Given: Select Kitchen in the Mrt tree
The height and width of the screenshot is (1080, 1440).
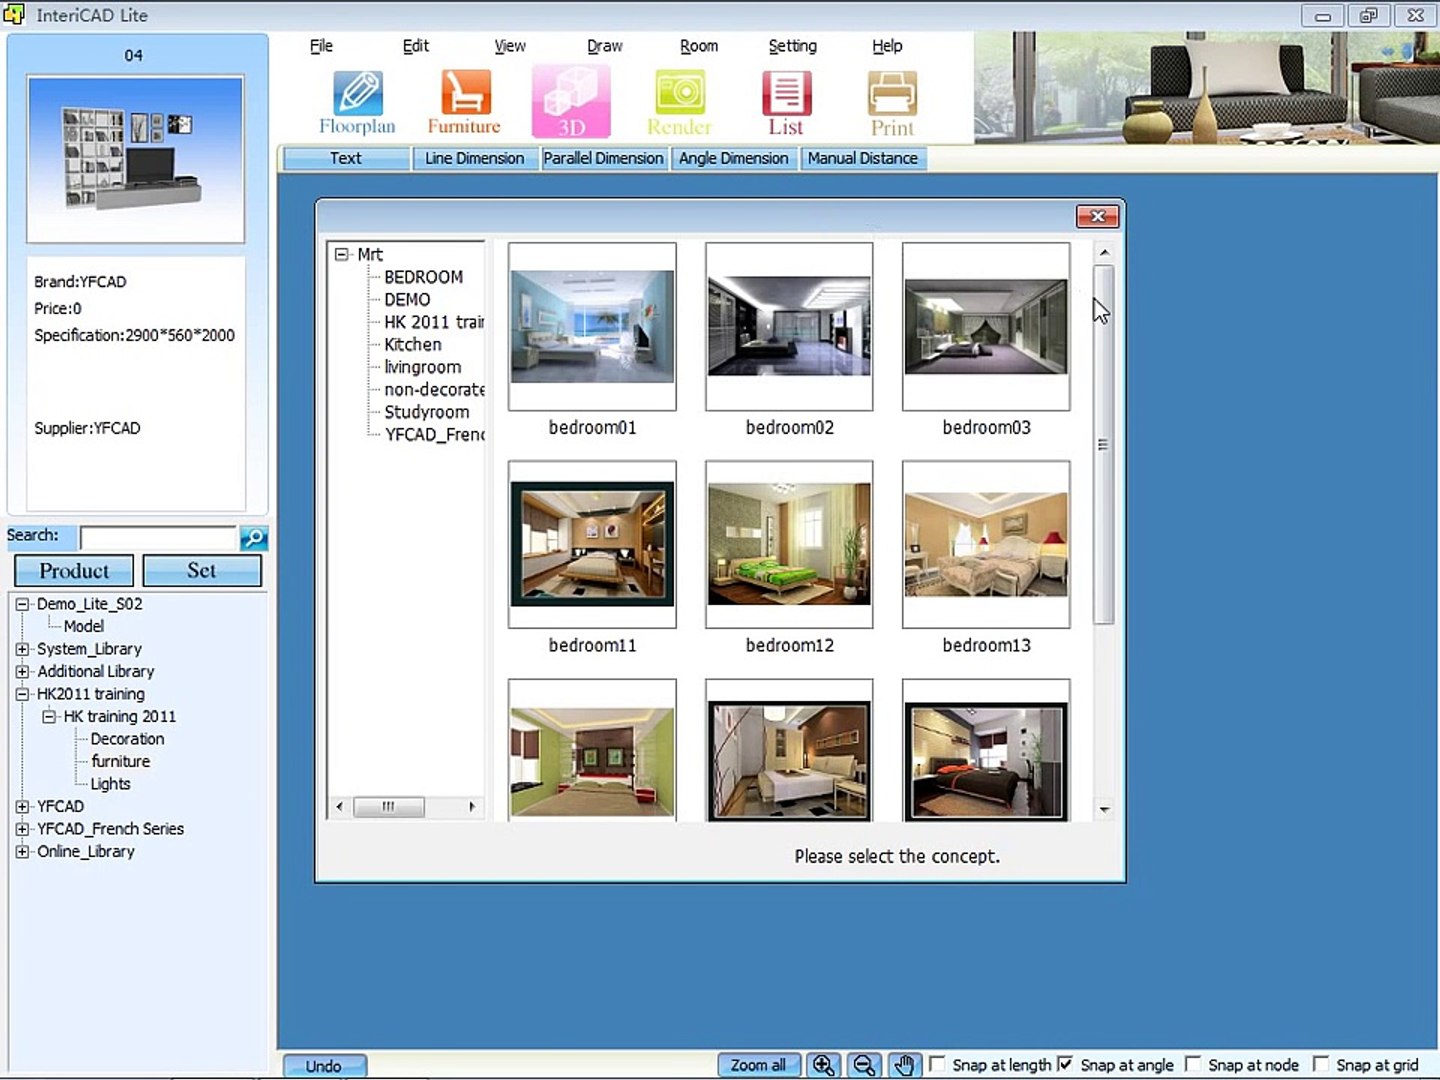Looking at the screenshot, I should click(x=413, y=344).
